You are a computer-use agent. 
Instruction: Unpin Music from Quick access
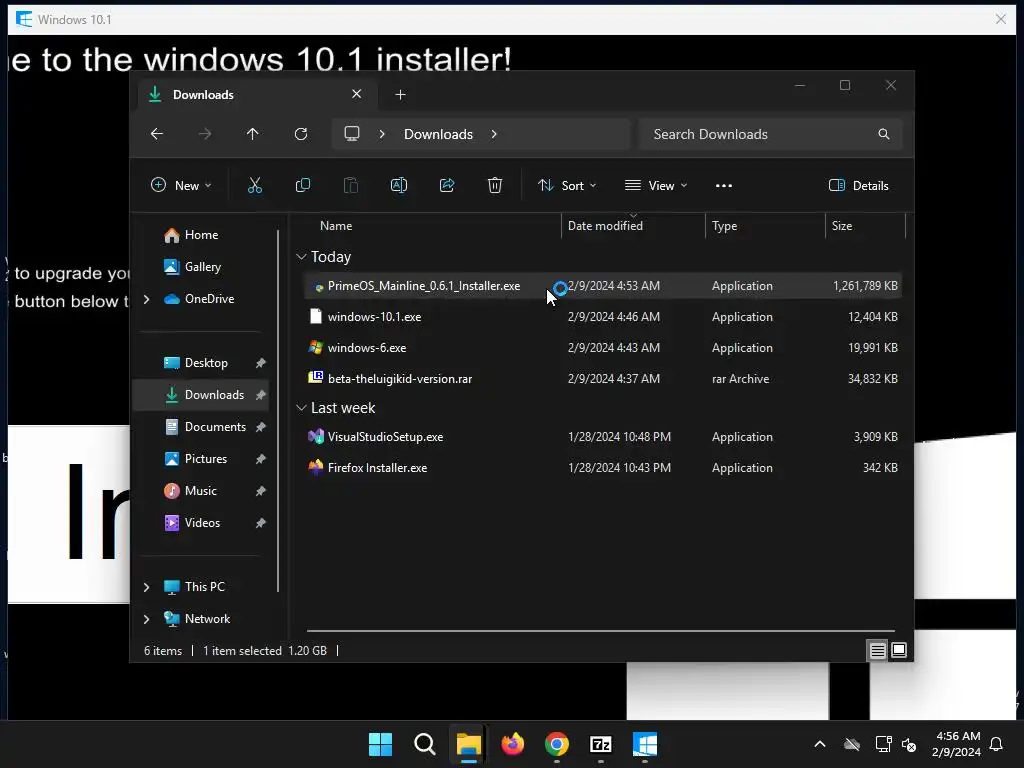click(261, 491)
